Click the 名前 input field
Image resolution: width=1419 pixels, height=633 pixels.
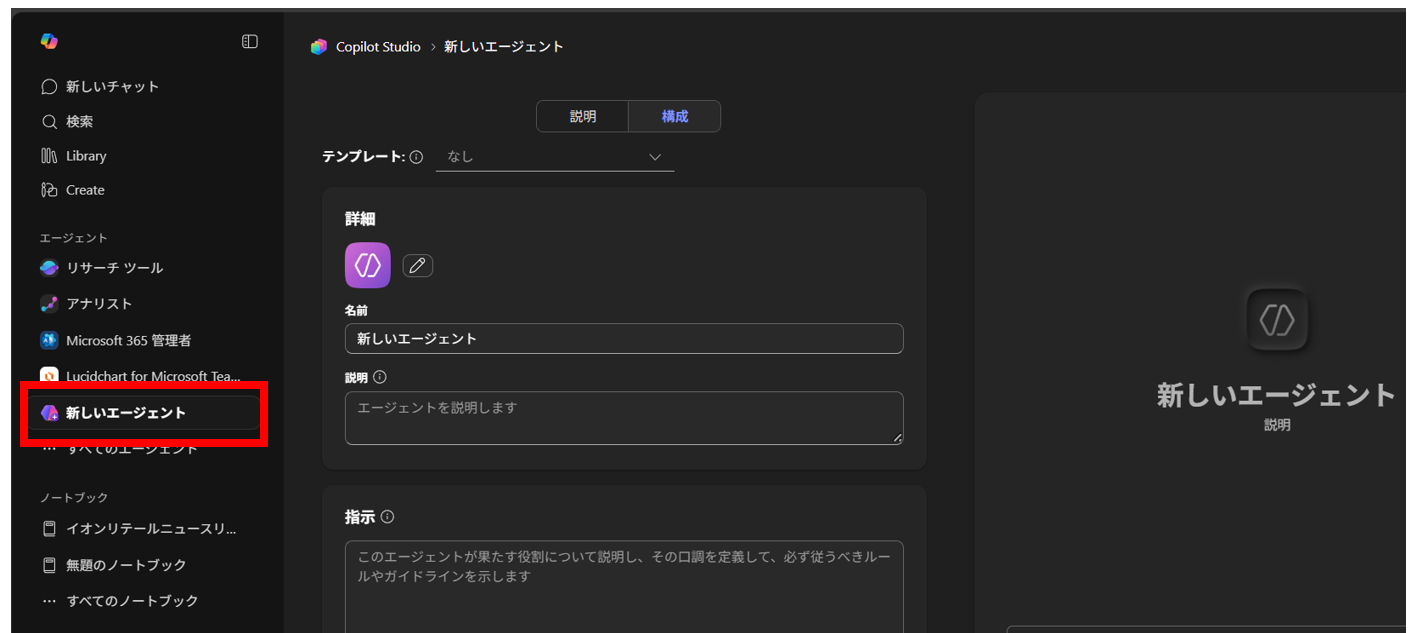(624, 339)
